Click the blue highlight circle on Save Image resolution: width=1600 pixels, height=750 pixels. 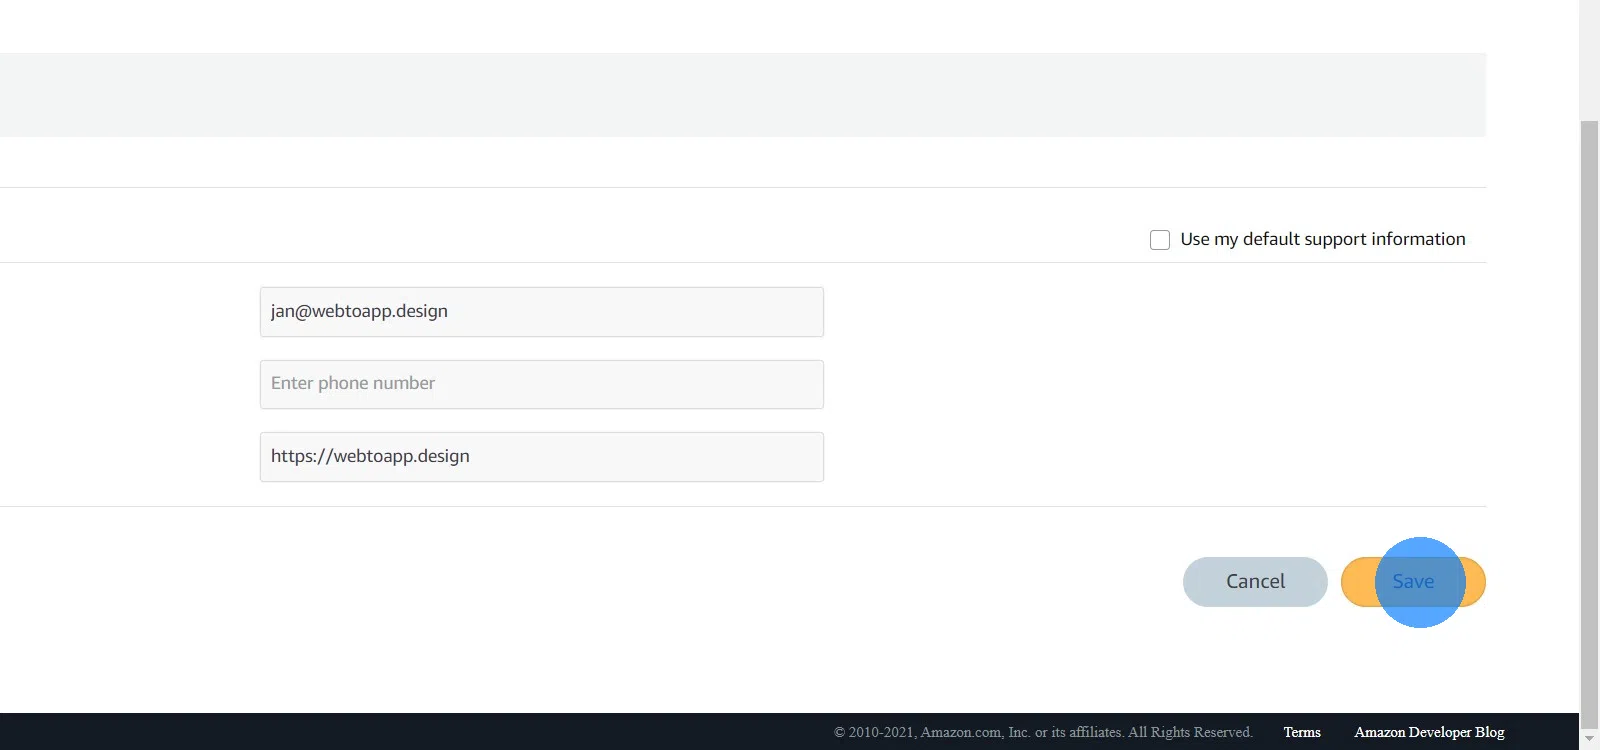[1420, 582]
